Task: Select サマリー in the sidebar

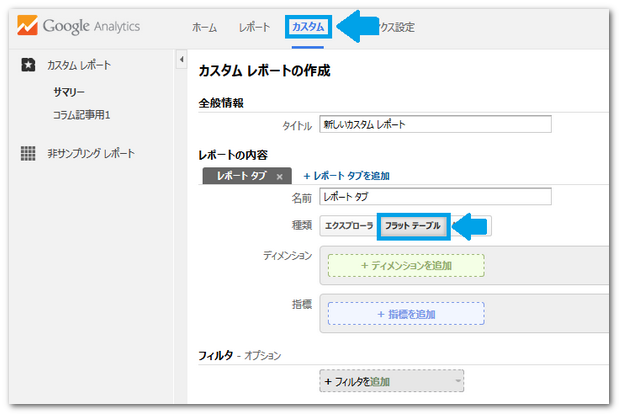Action: (x=69, y=92)
